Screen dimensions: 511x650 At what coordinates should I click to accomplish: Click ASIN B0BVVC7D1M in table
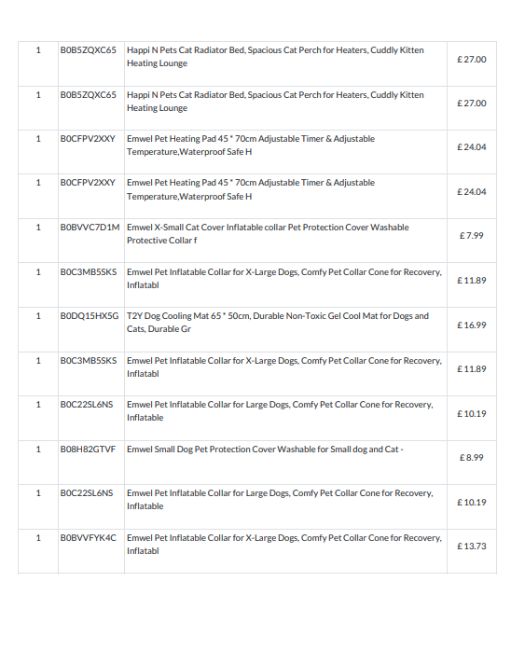90,227
